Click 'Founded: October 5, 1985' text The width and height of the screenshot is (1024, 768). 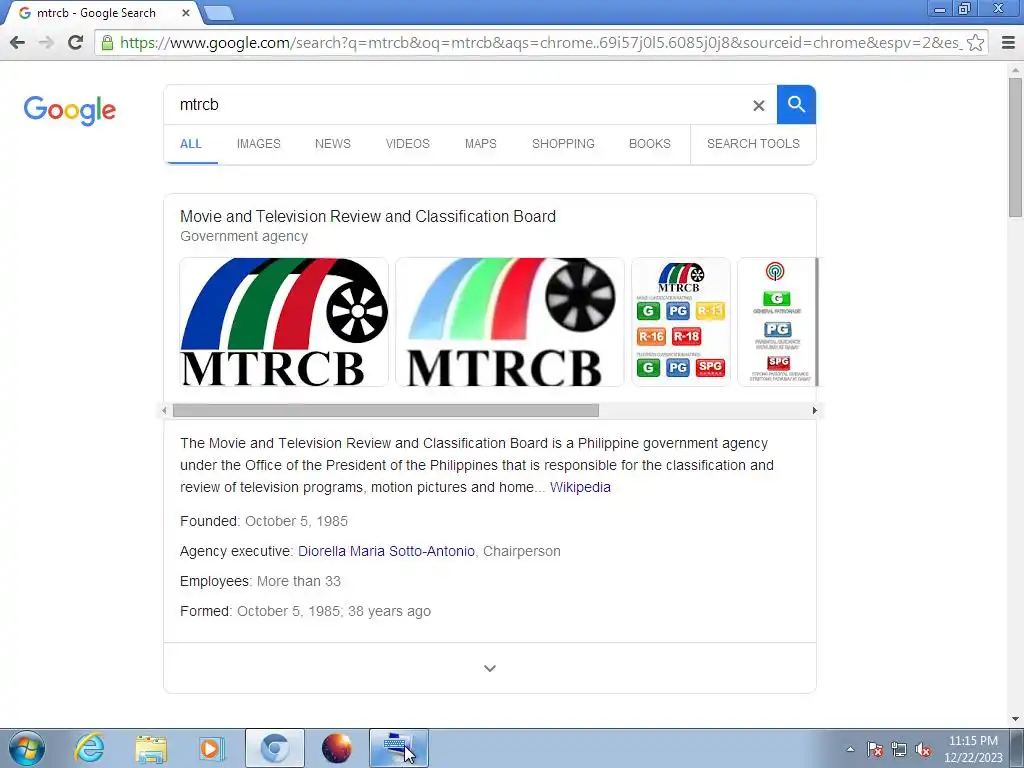click(264, 521)
